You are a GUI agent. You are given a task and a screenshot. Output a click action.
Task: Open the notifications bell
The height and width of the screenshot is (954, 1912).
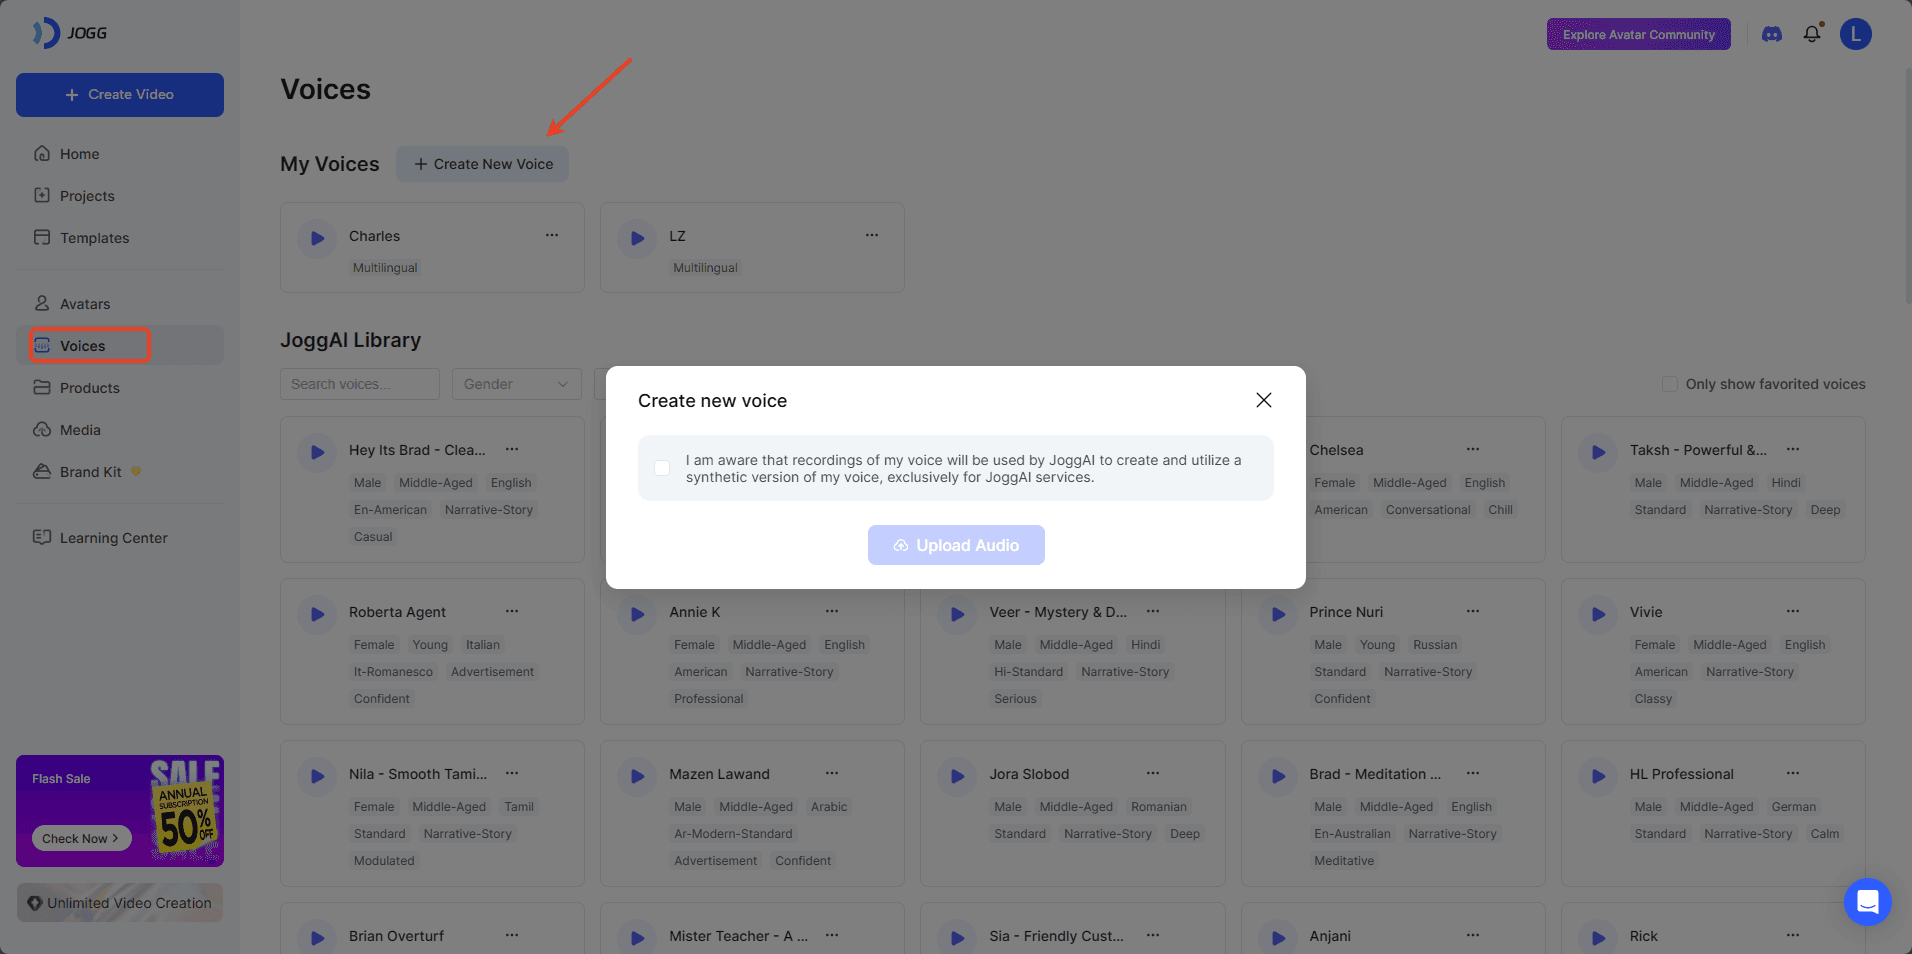tap(1812, 34)
